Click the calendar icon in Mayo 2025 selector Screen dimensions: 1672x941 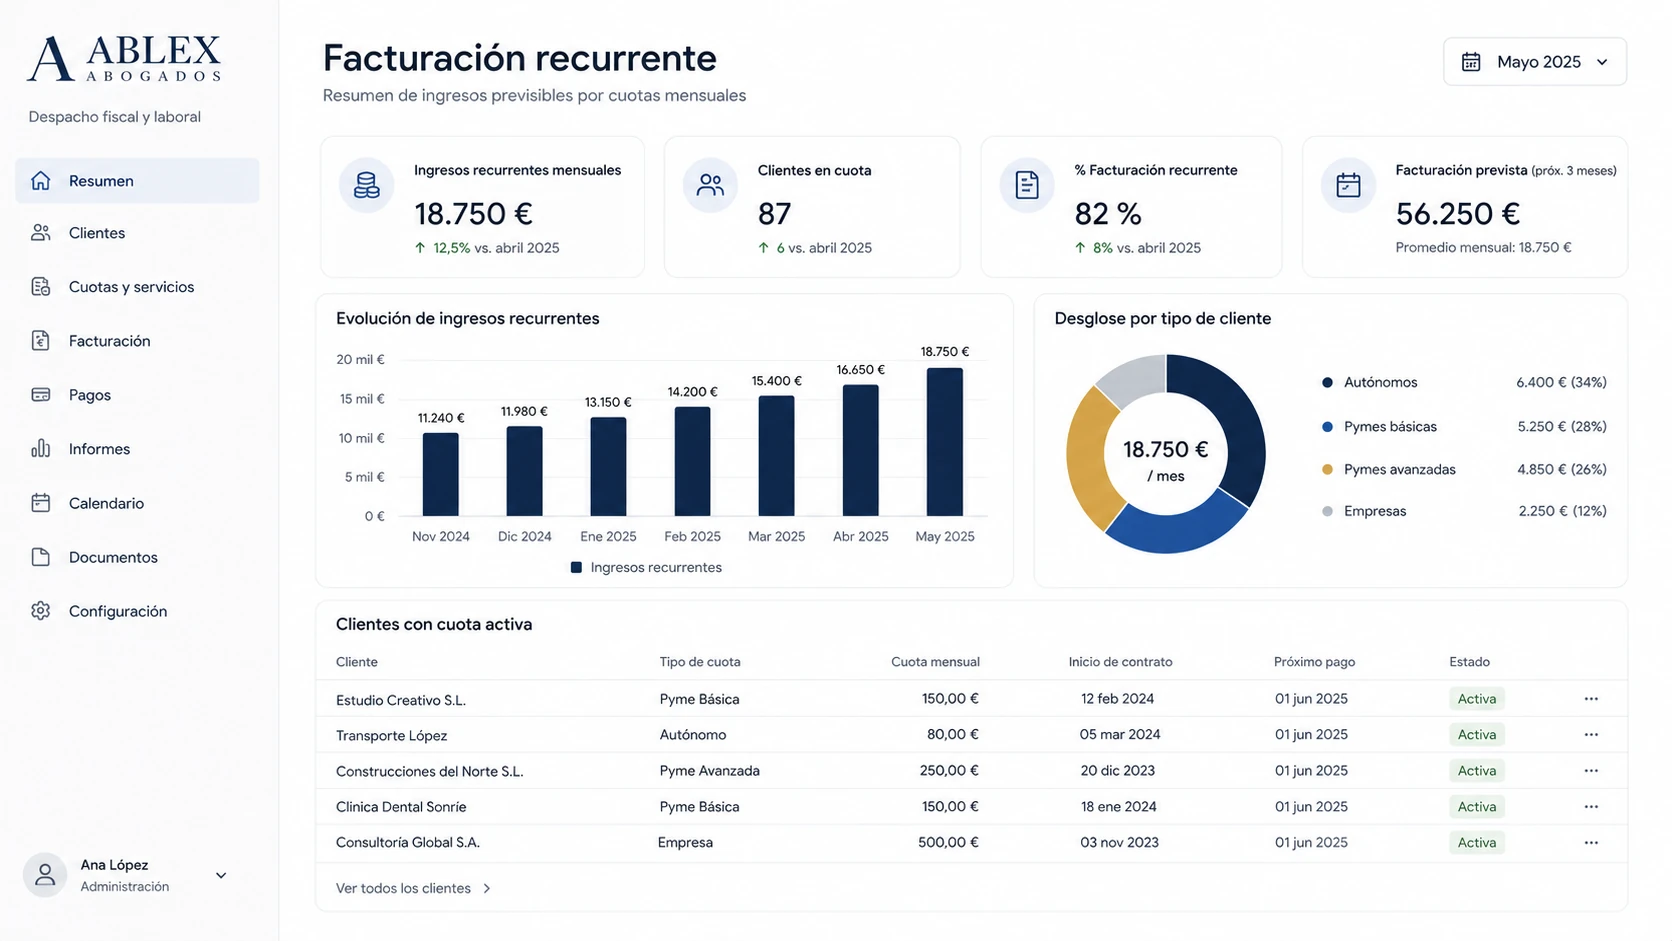click(1471, 62)
